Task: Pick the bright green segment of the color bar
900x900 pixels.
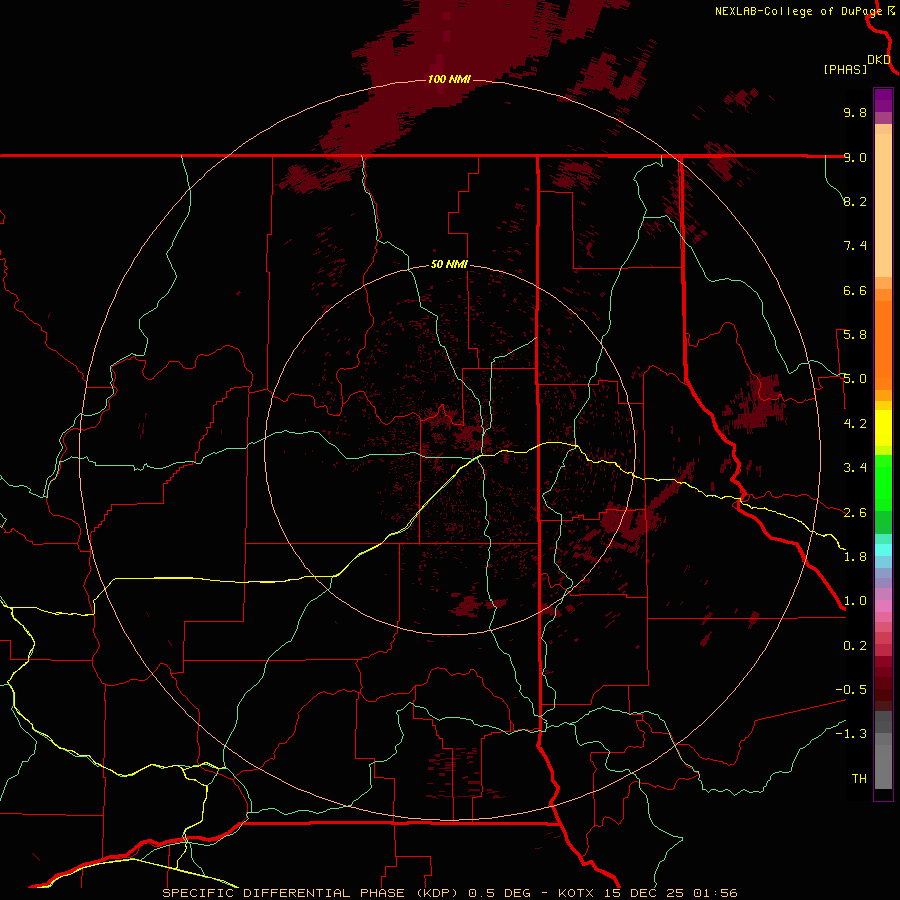Action: tap(883, 483)
